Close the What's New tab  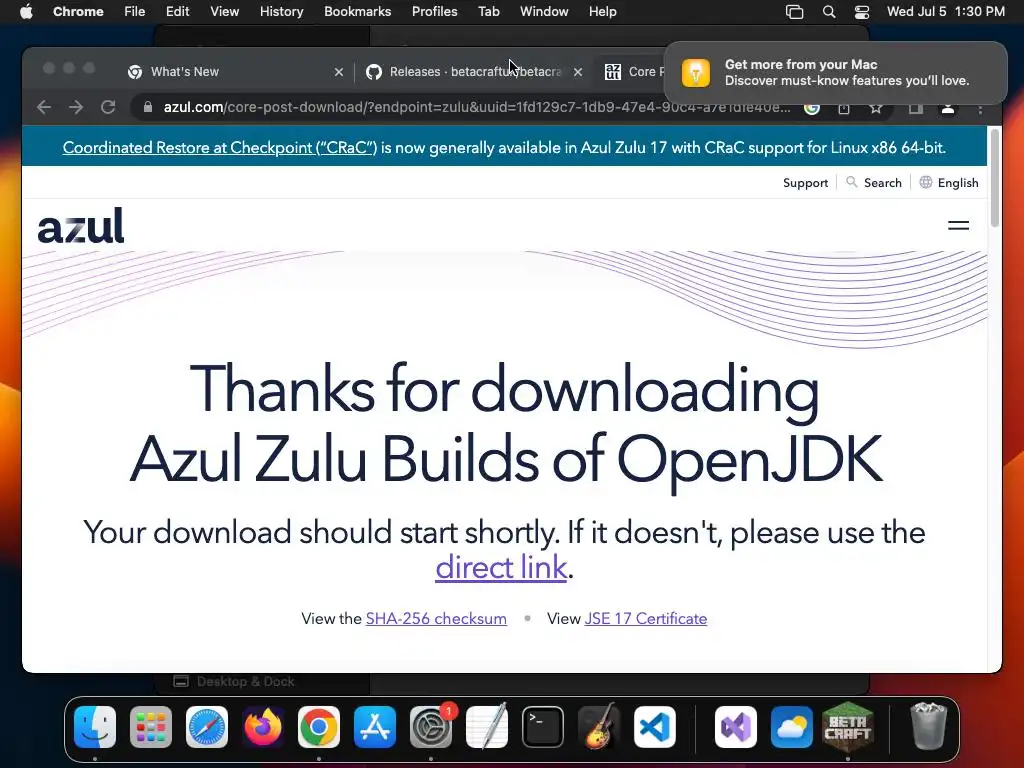(x=338, y=72)
